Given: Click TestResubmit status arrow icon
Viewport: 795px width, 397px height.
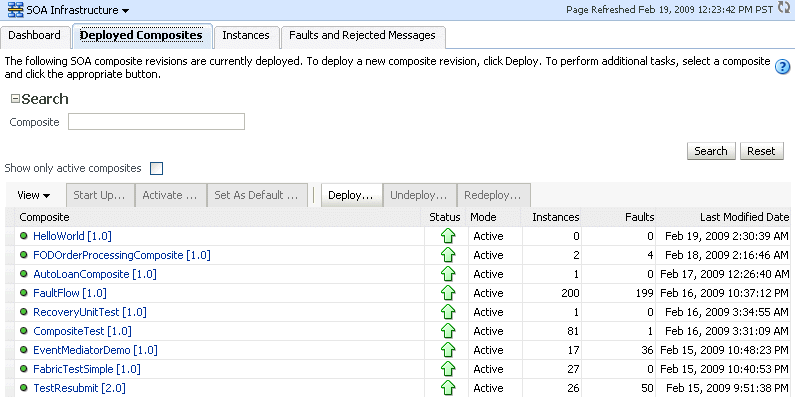Looking at the screenshot, I should pyautogui.click(x=448, y=388).
